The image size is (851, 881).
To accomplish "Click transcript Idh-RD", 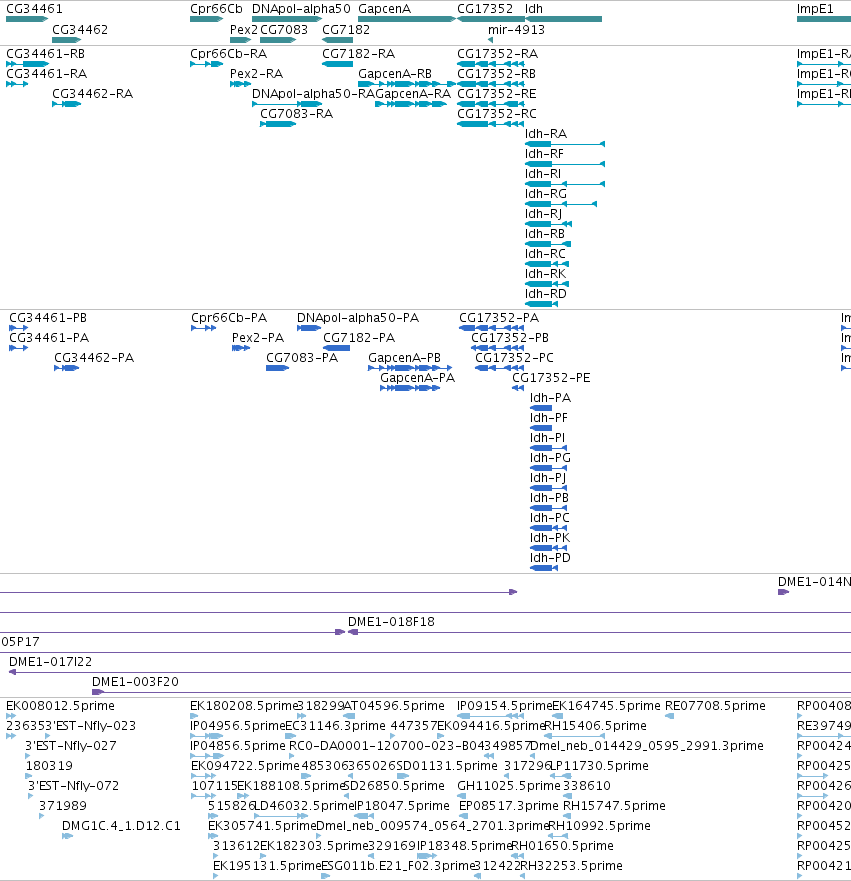I will pyautogui.click(x=541, y=304).
